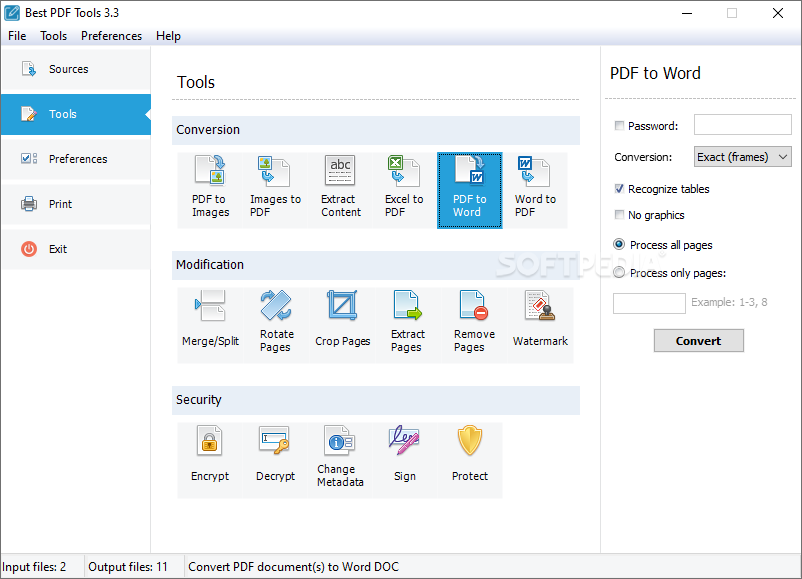Enable the No graphics option

pyautogui.click(x=619, y=215)
